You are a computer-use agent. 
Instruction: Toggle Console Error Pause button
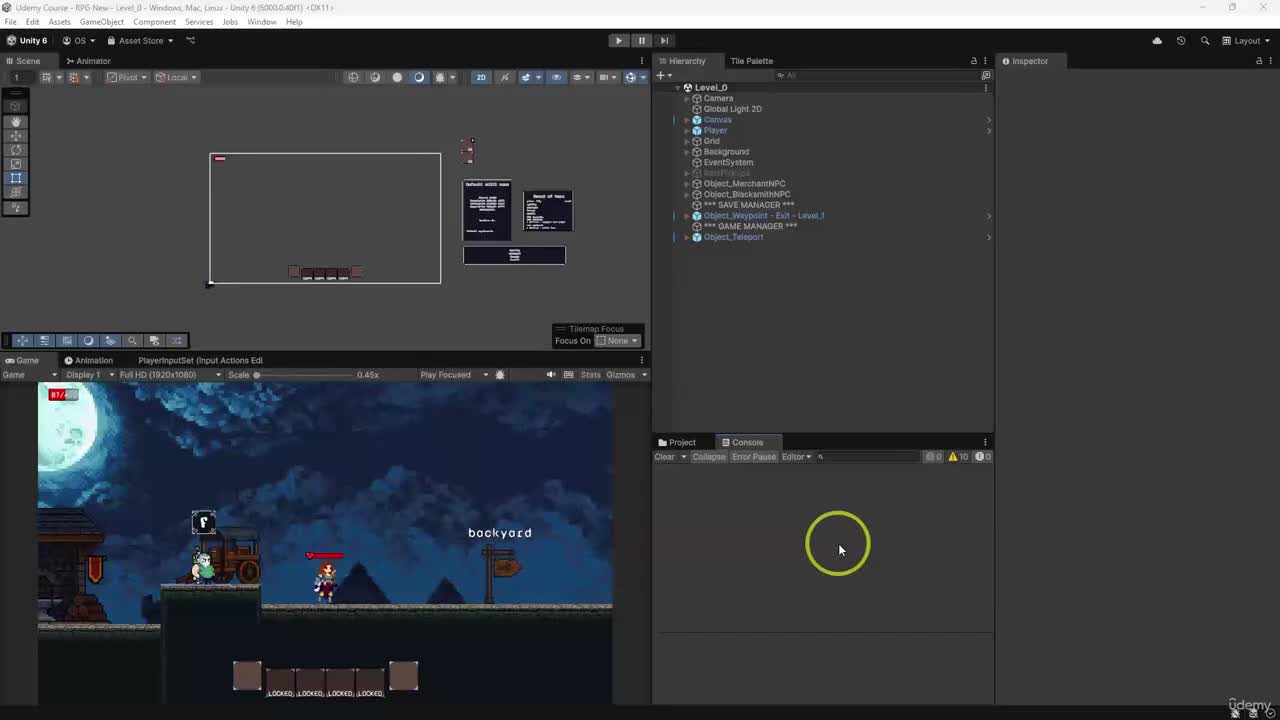tap(753, 457)
